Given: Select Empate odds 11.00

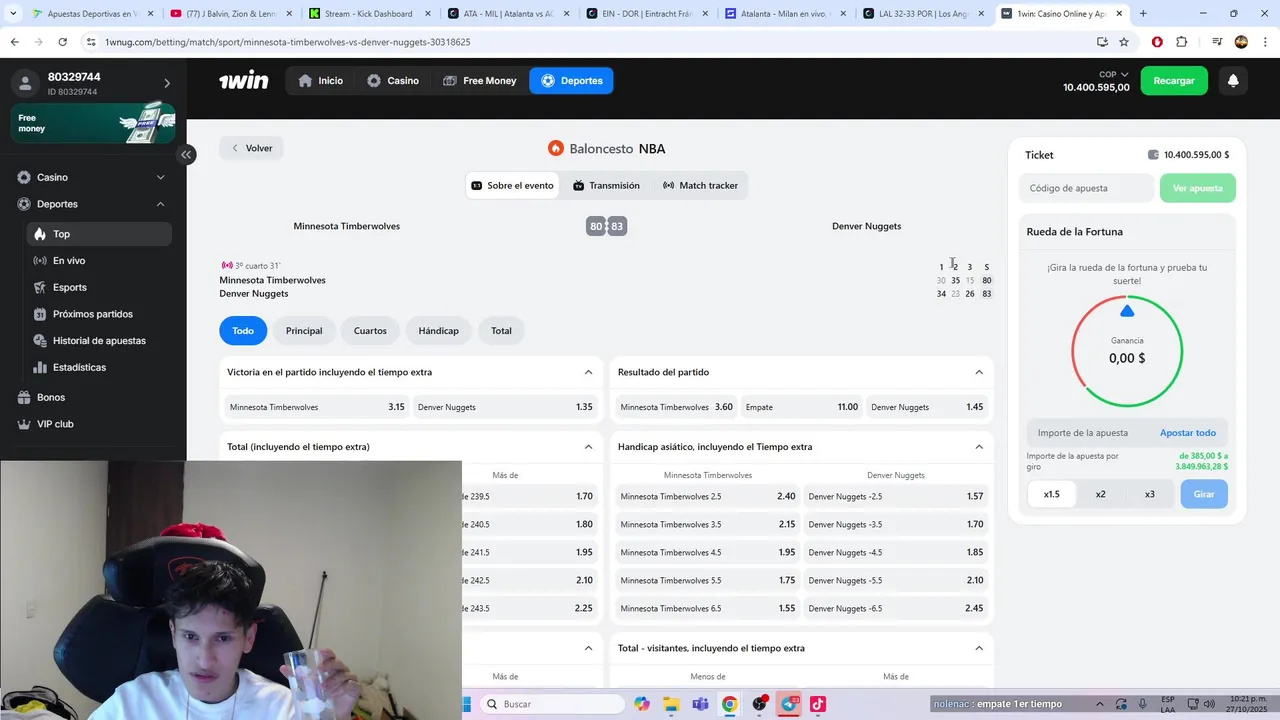Looking at the screenshot, I should 802,407.
